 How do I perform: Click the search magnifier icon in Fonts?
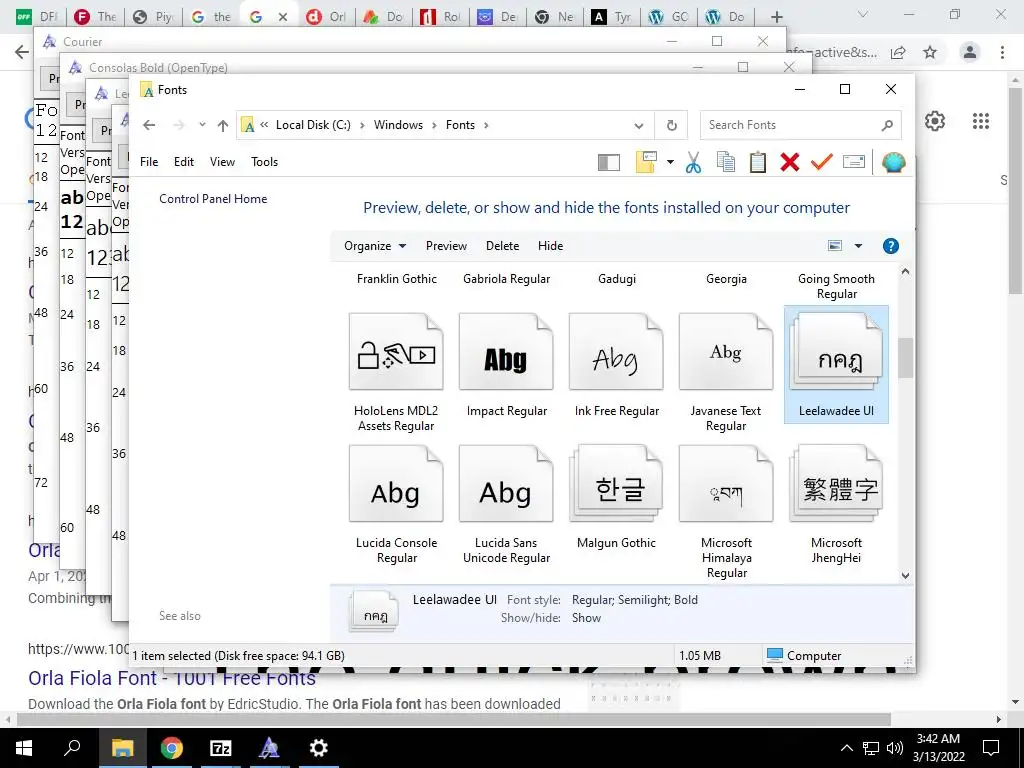point(887,125)
